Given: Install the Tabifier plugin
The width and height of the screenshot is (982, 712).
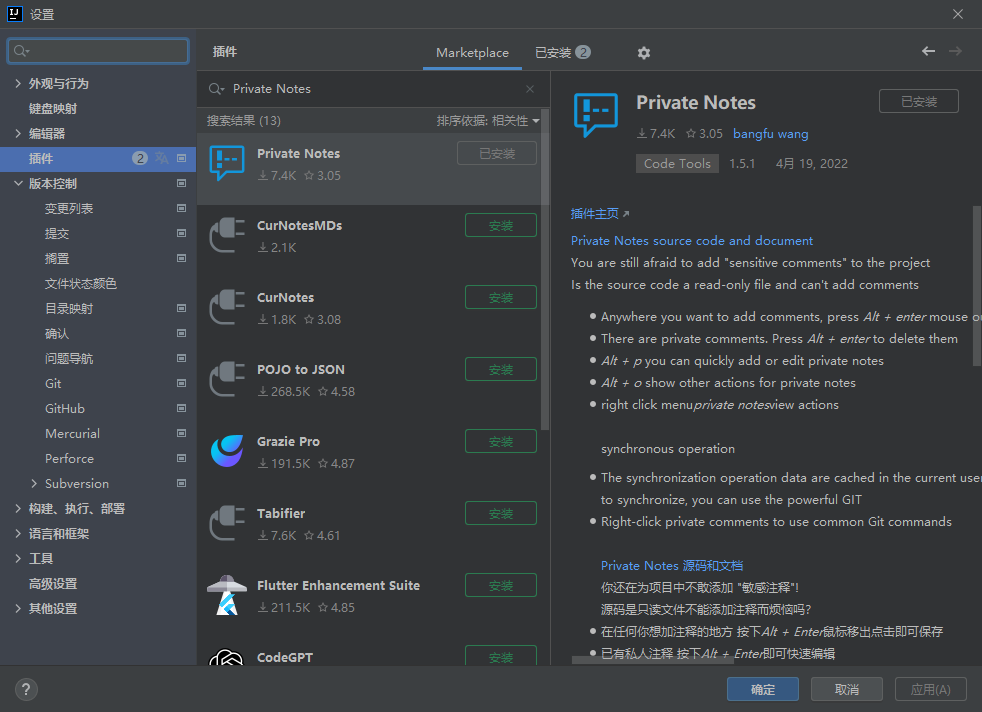Looking at the screenshot, I should (x=500, y=513).
